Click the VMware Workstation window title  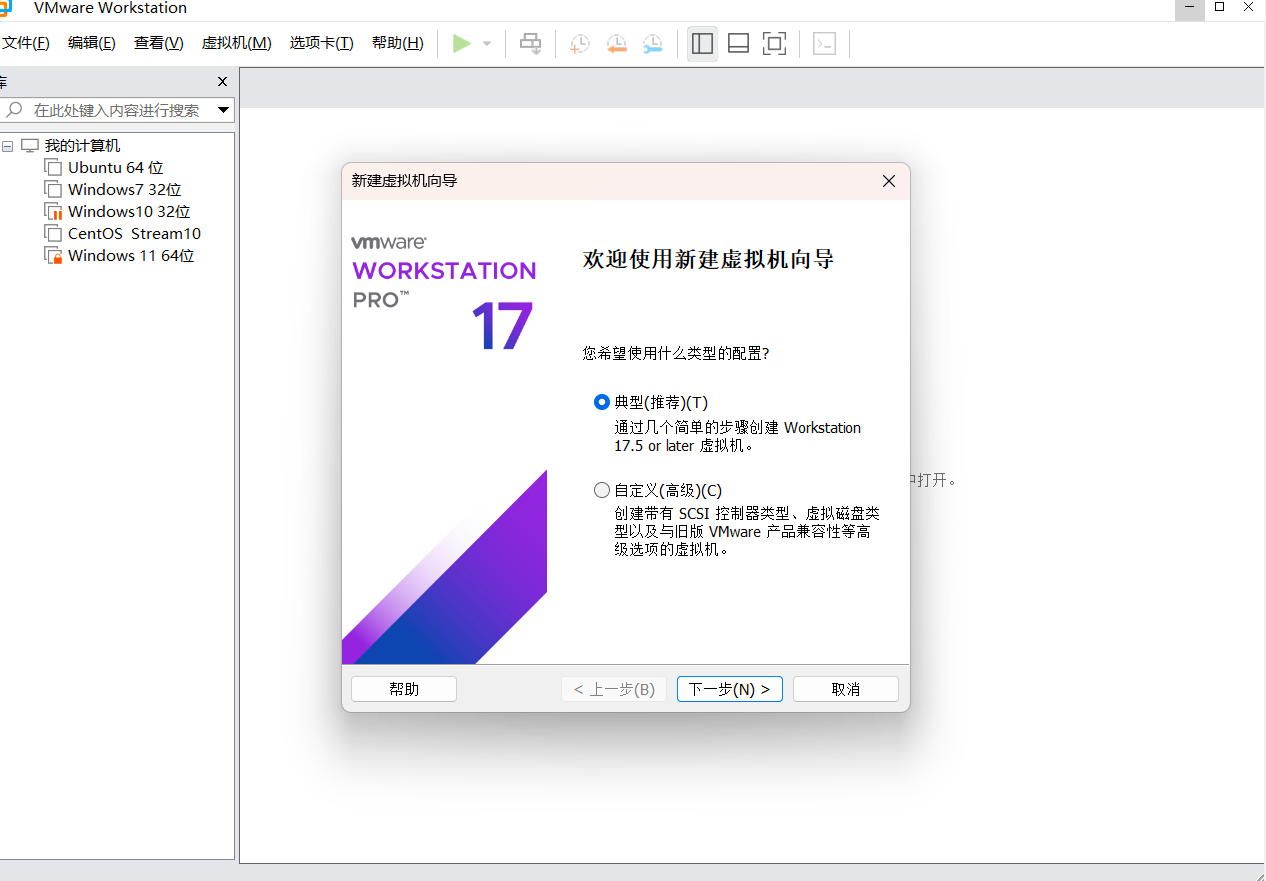pos(110,8)
